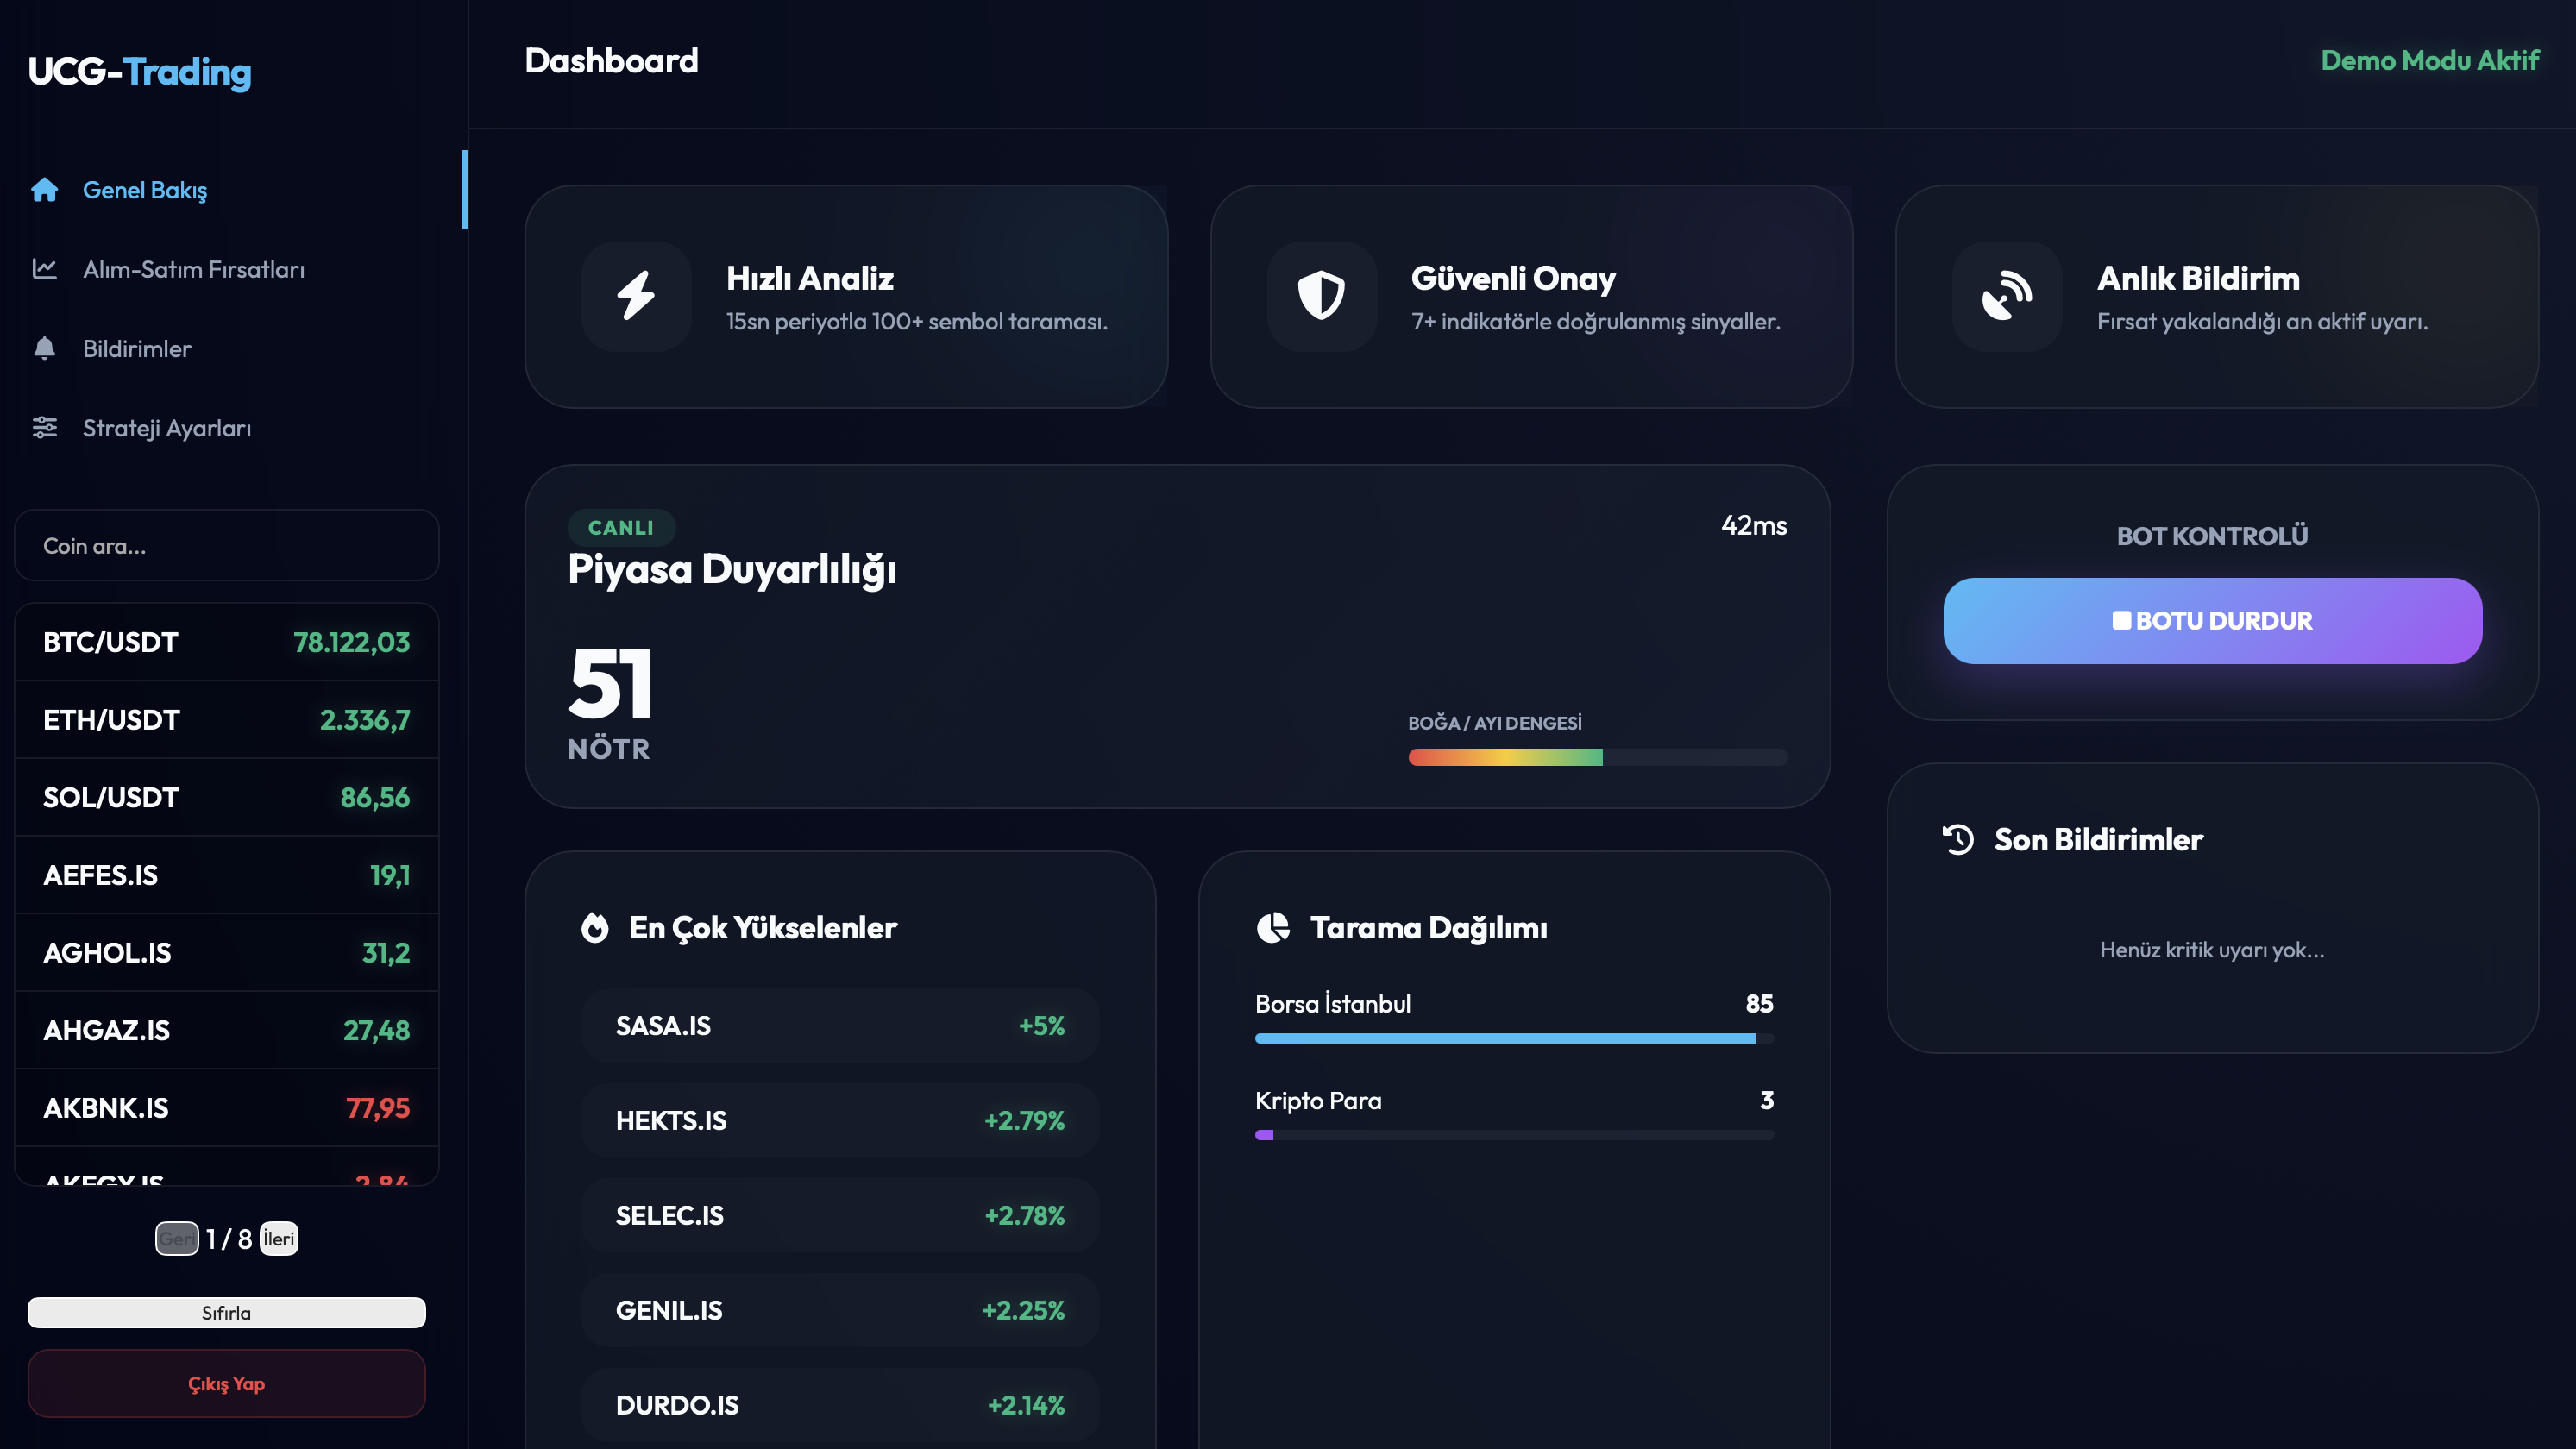Select BTC/USDT in the coin list
2576x1449 pixels.
[x=226, y=642]
